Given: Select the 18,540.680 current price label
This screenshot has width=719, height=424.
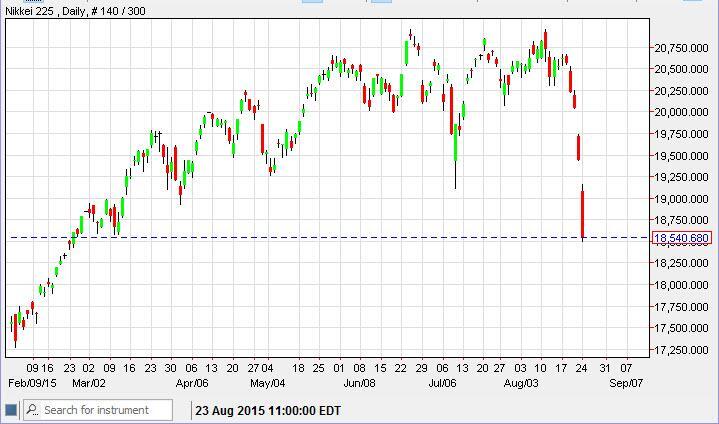Looking at the screenshot, I should [x=681, y=238].
